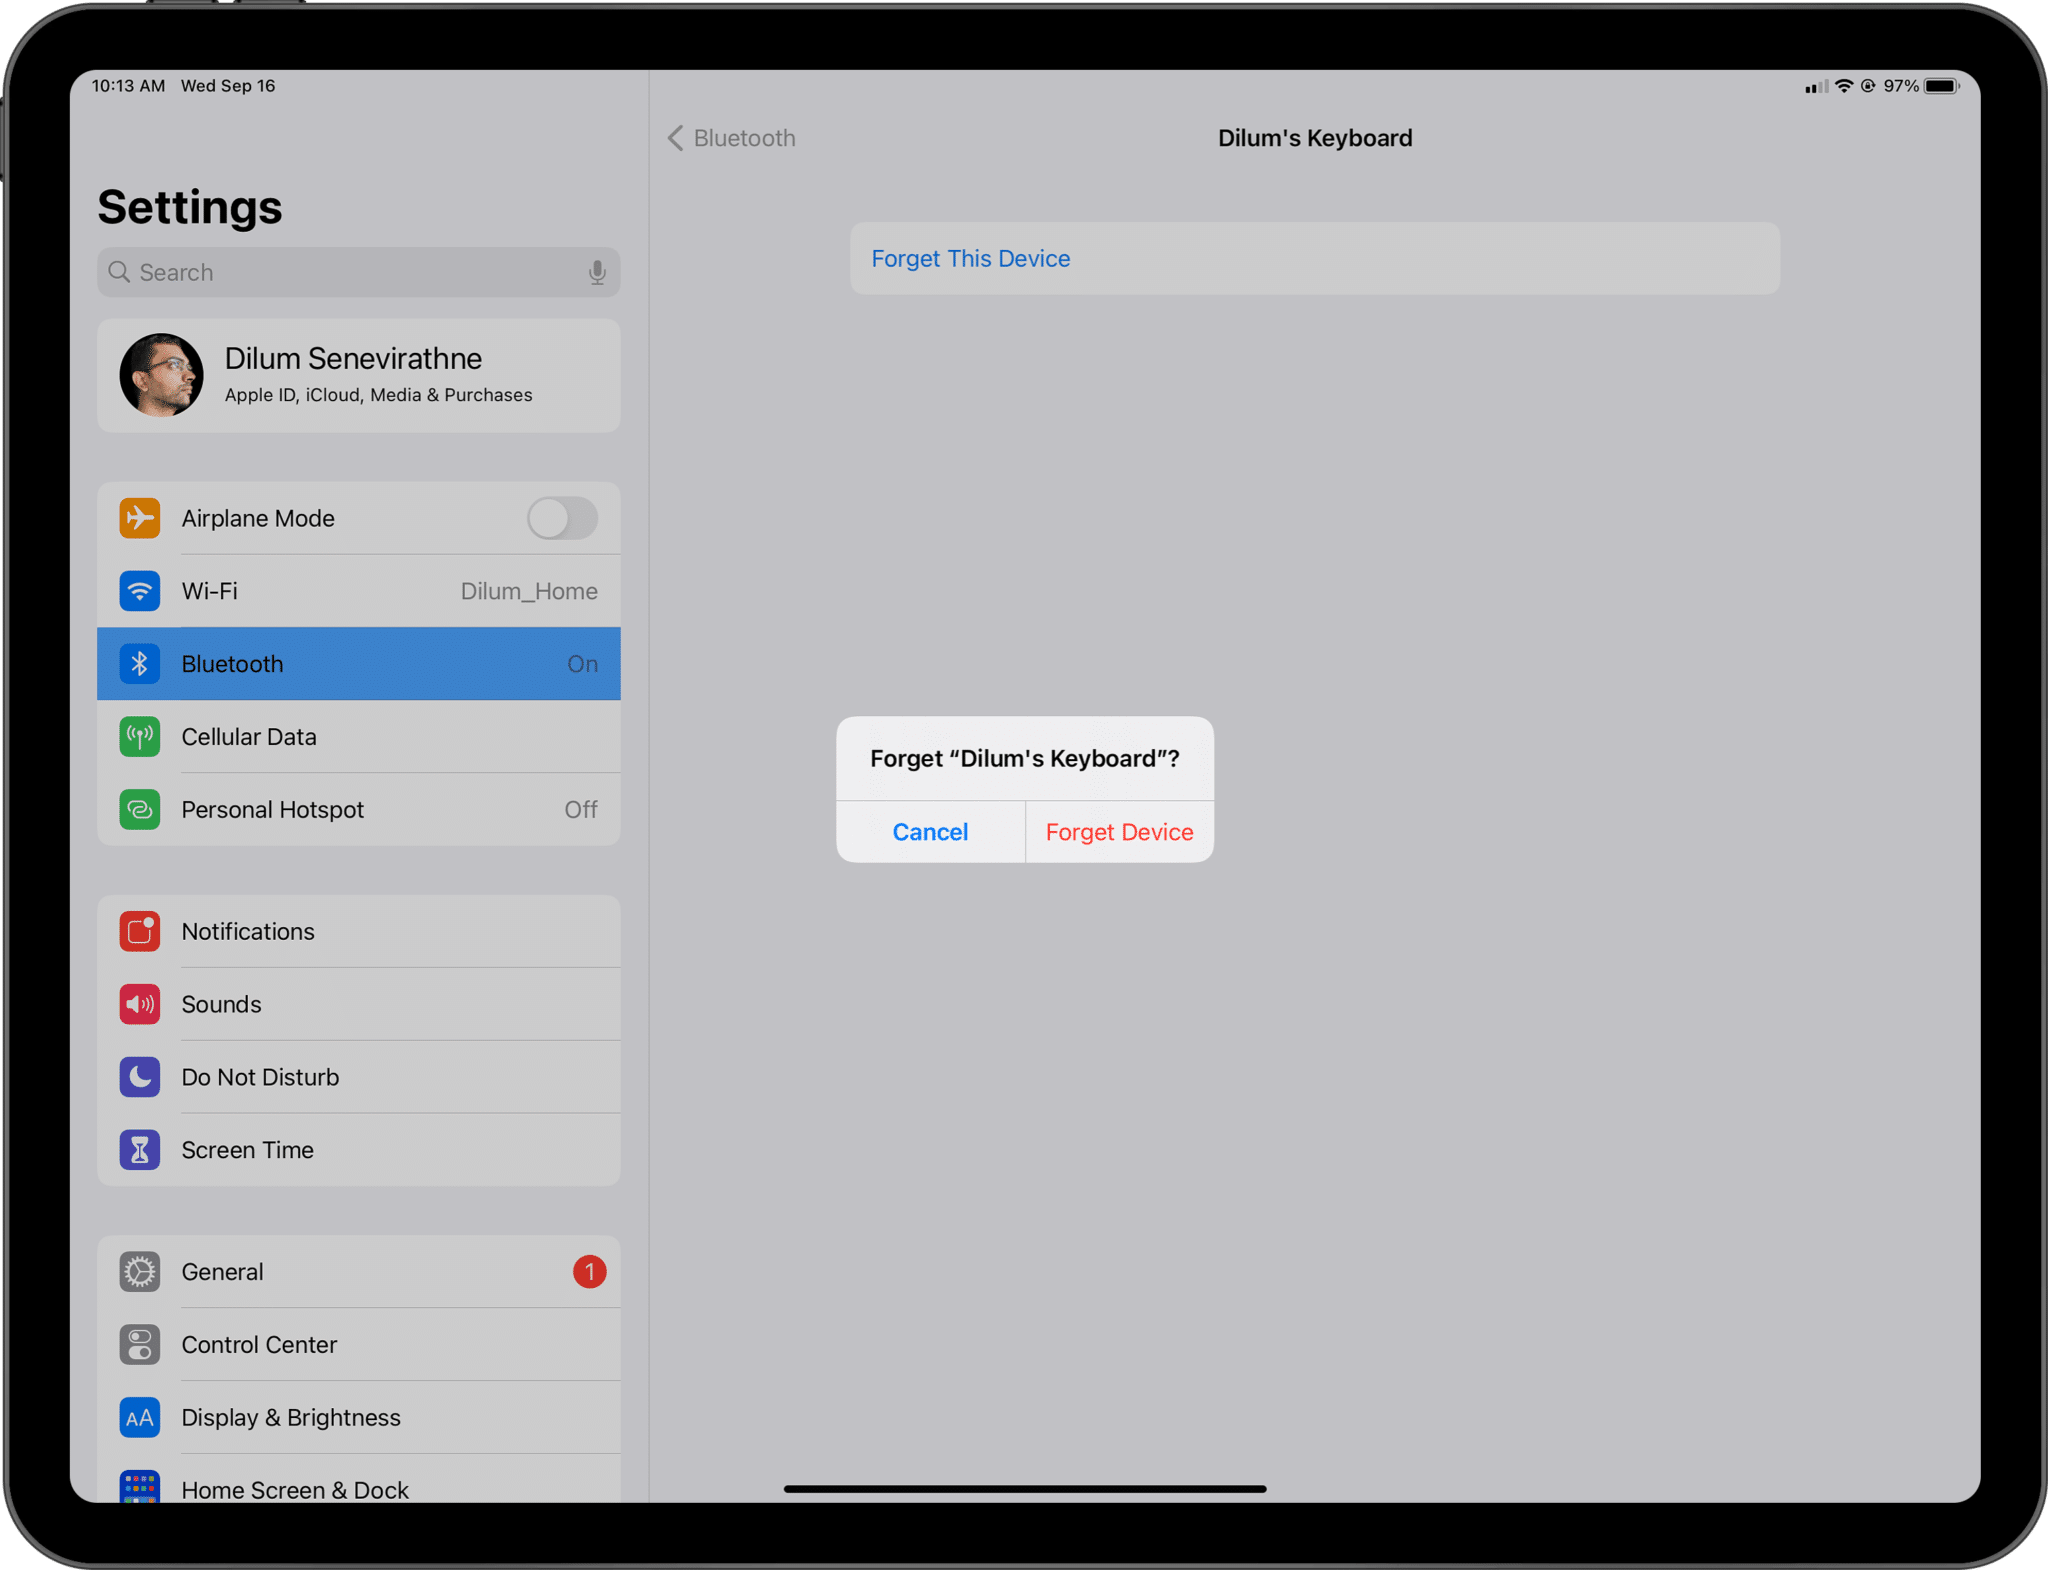Tap the Screen Time icon
This screenshot has height=1570, width=2048.
pos(139,1149)
